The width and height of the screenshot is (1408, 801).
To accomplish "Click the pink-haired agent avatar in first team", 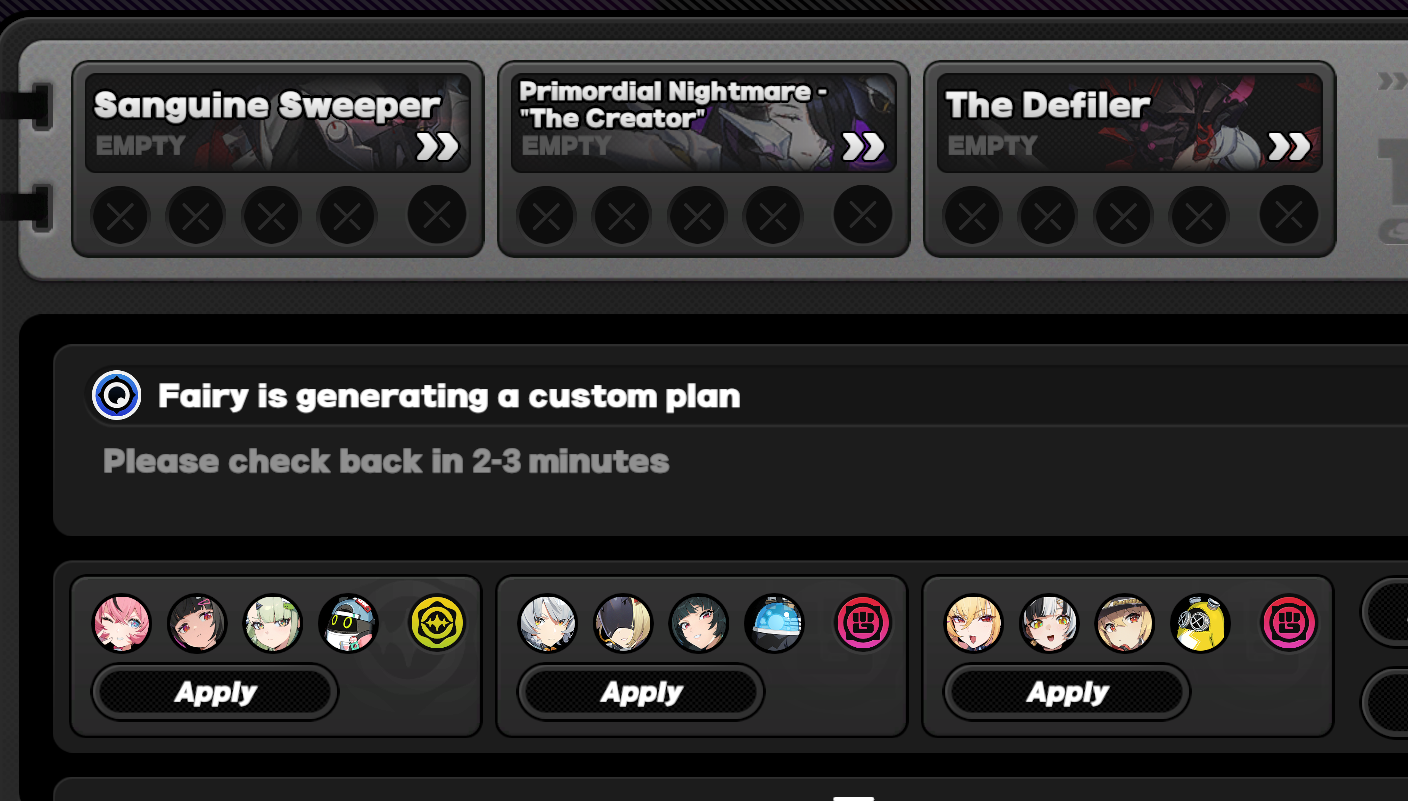I will 122,623.
